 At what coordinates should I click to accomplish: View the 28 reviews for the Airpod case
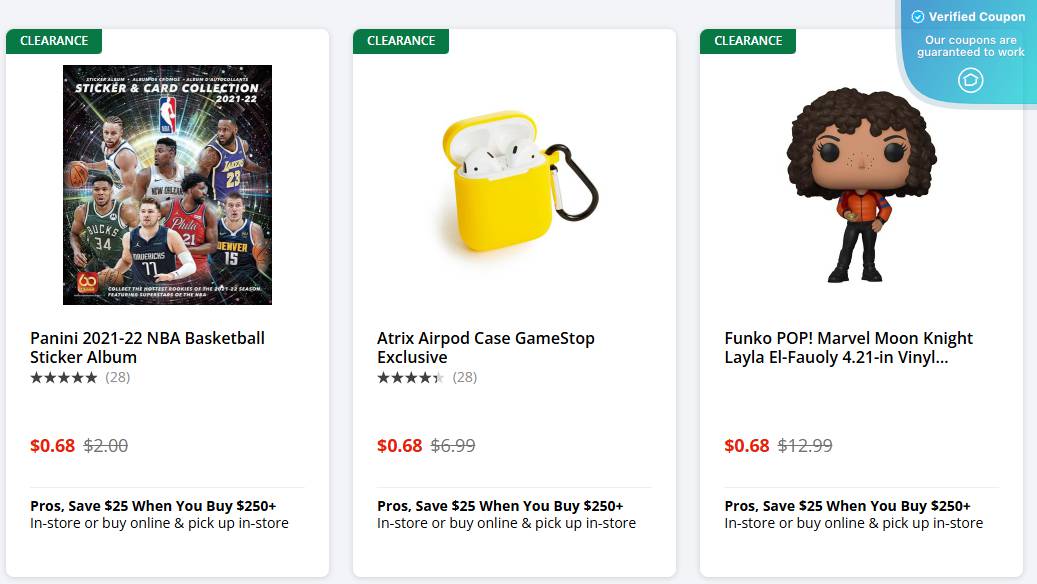[466, 378]
